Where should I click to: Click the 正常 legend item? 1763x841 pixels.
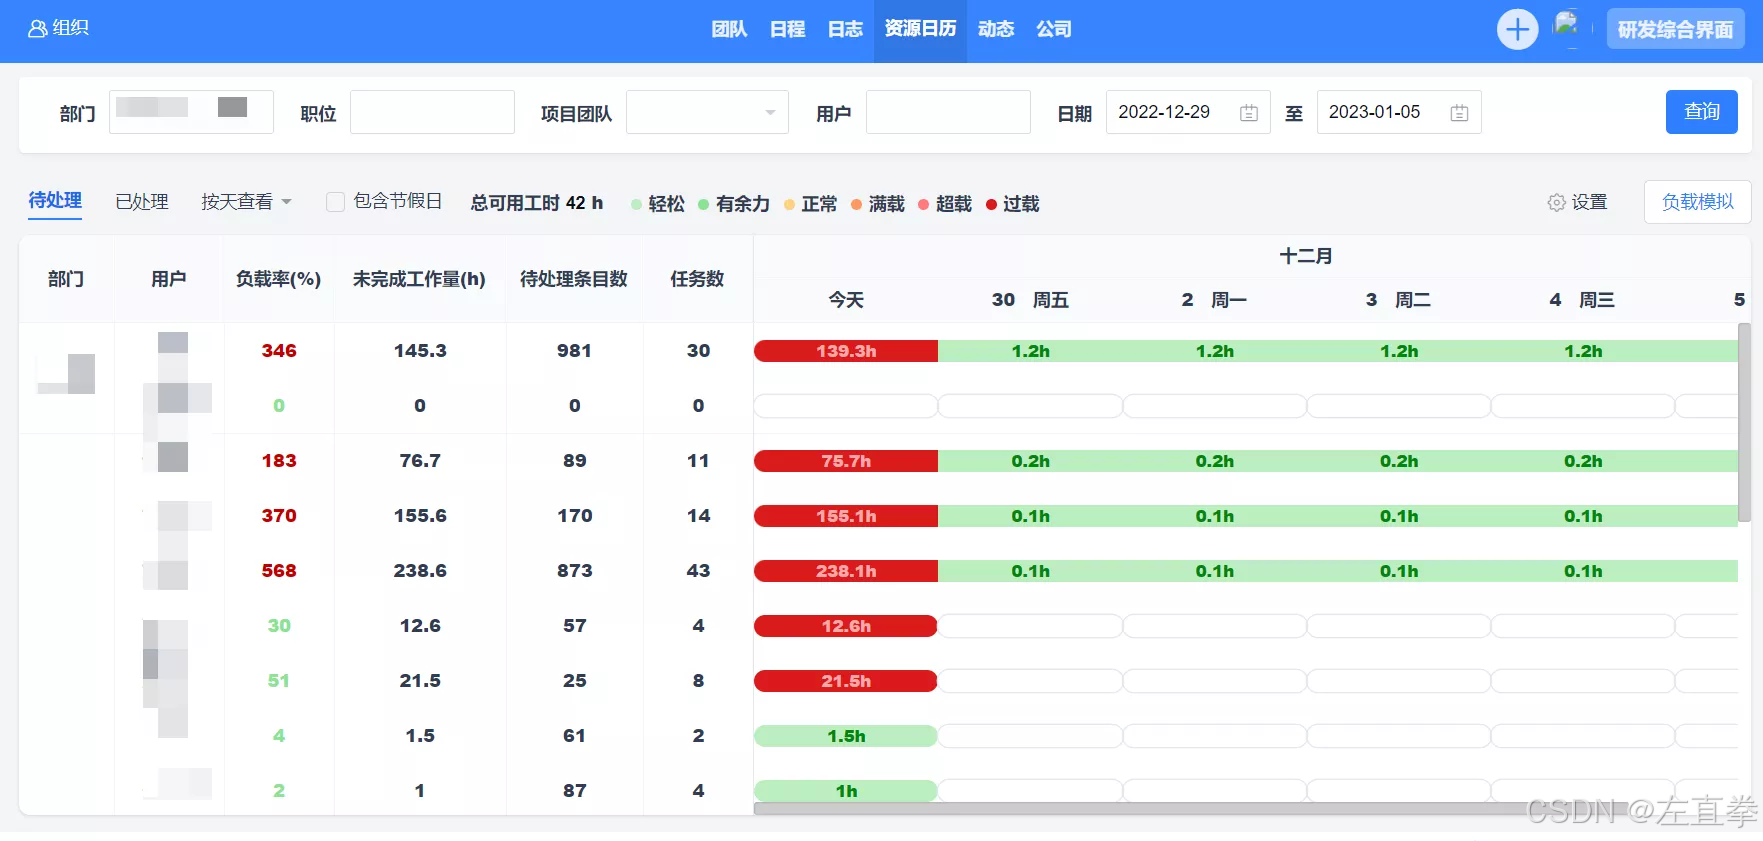pos(811,204)
